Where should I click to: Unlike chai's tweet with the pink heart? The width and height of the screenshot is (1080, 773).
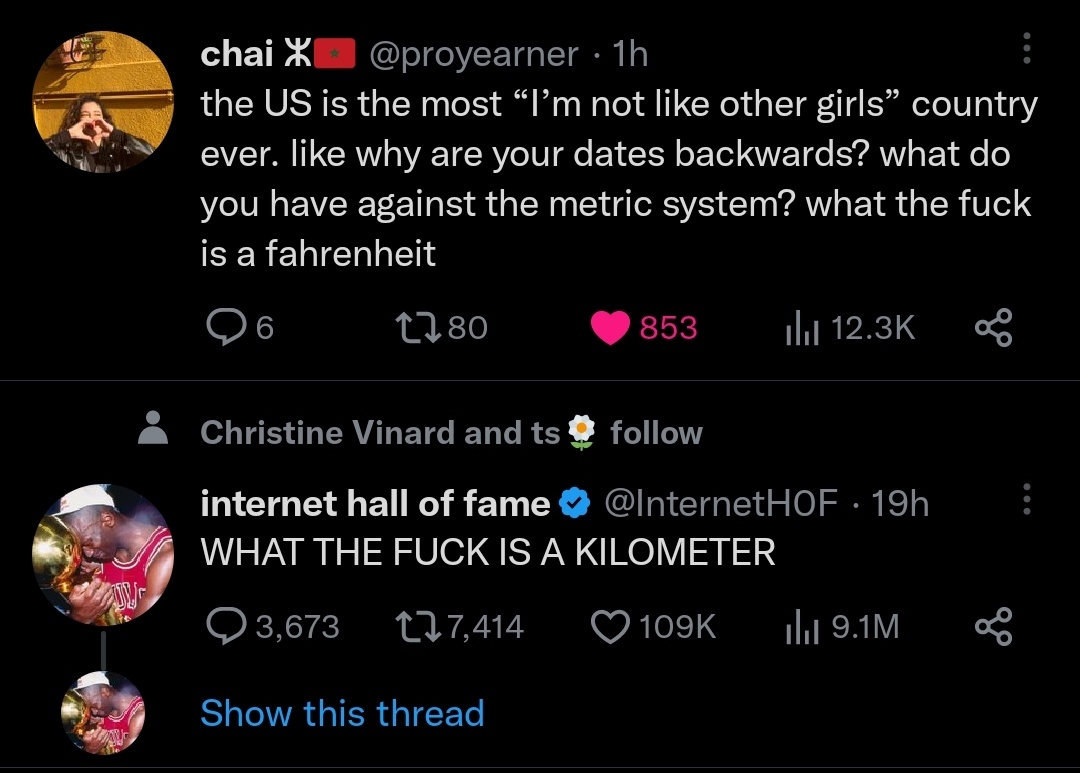pos(610,327)
